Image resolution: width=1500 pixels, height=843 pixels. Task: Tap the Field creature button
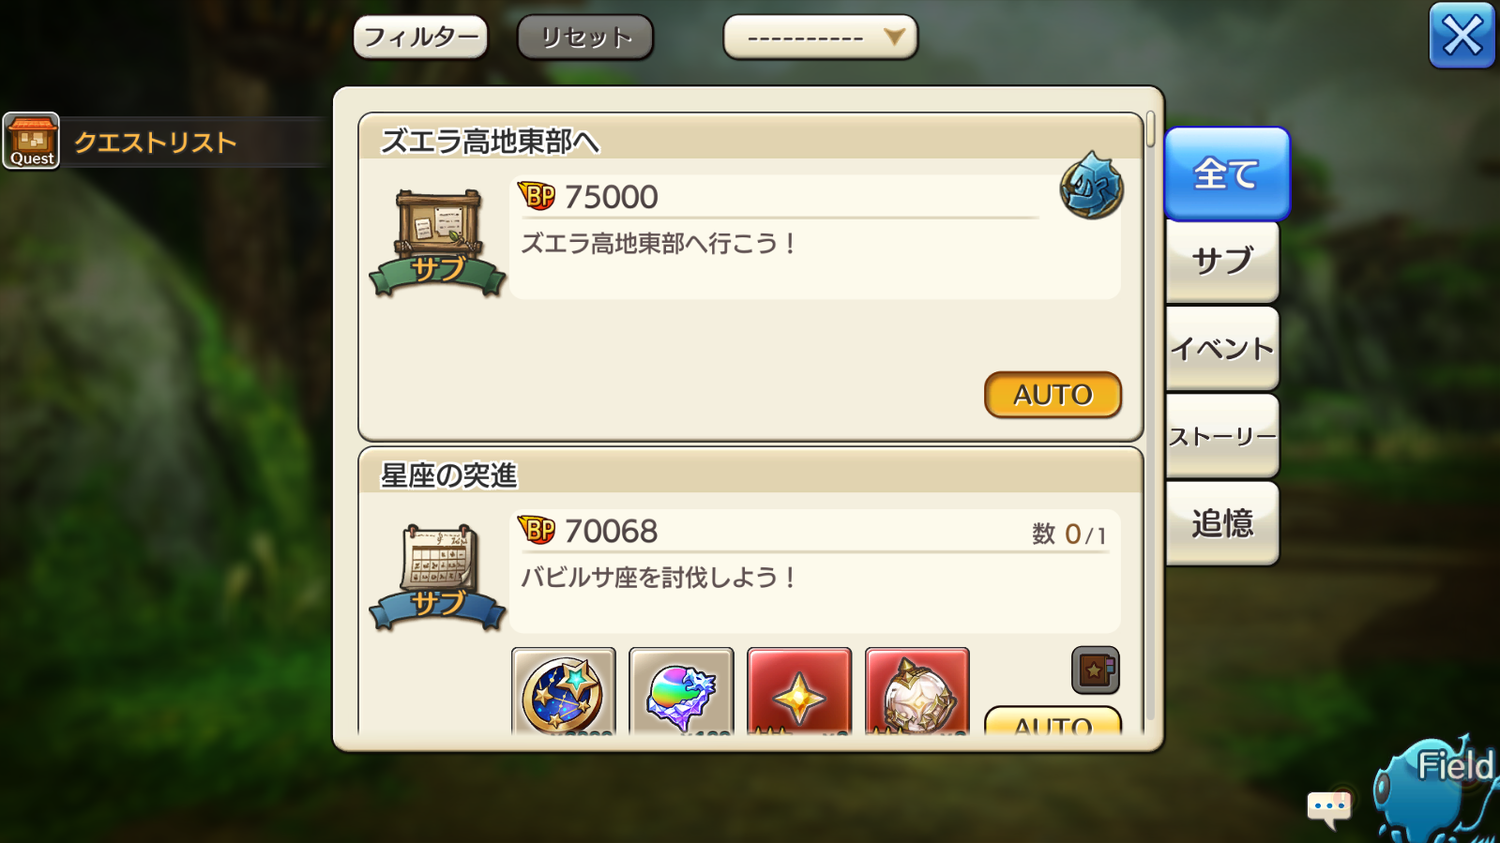pos(1437,789)
